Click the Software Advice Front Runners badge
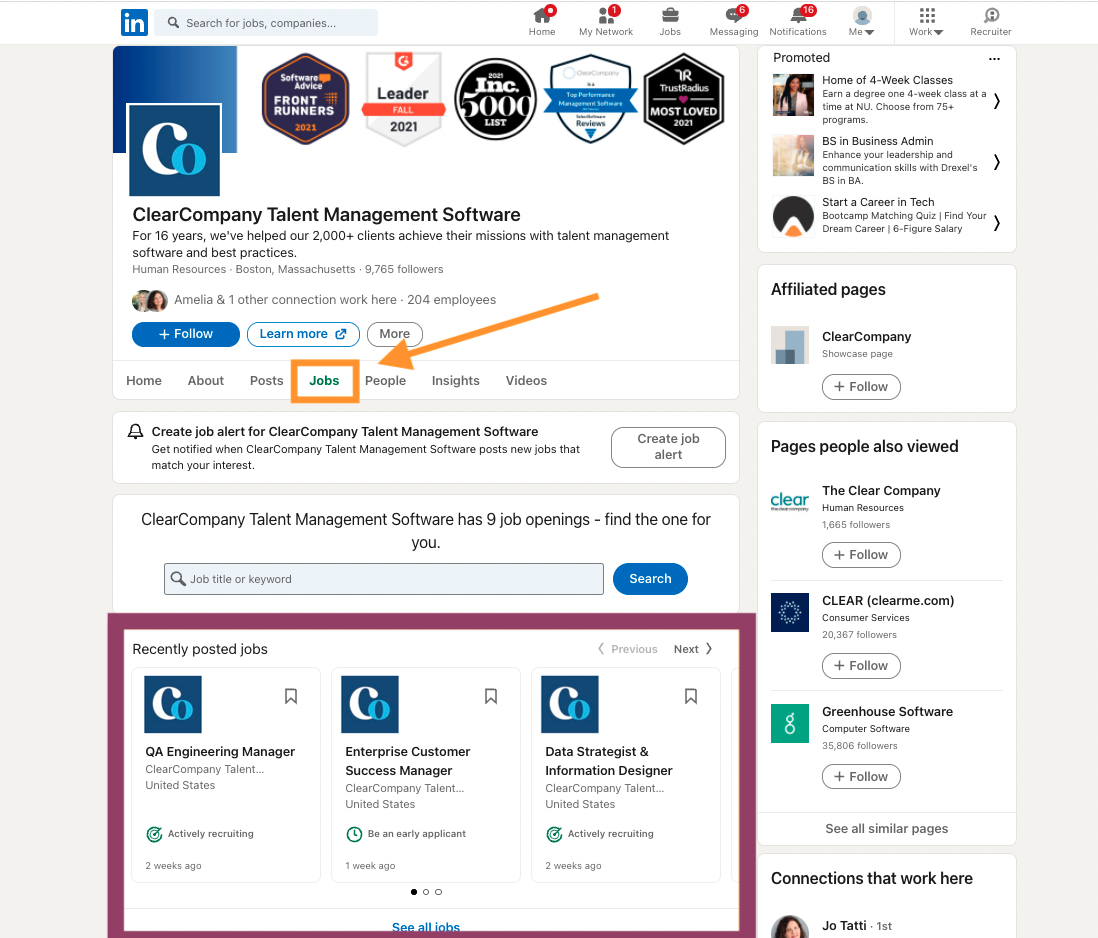The image size is (1098, 938). pyautogui.click(x=305, y=99)
